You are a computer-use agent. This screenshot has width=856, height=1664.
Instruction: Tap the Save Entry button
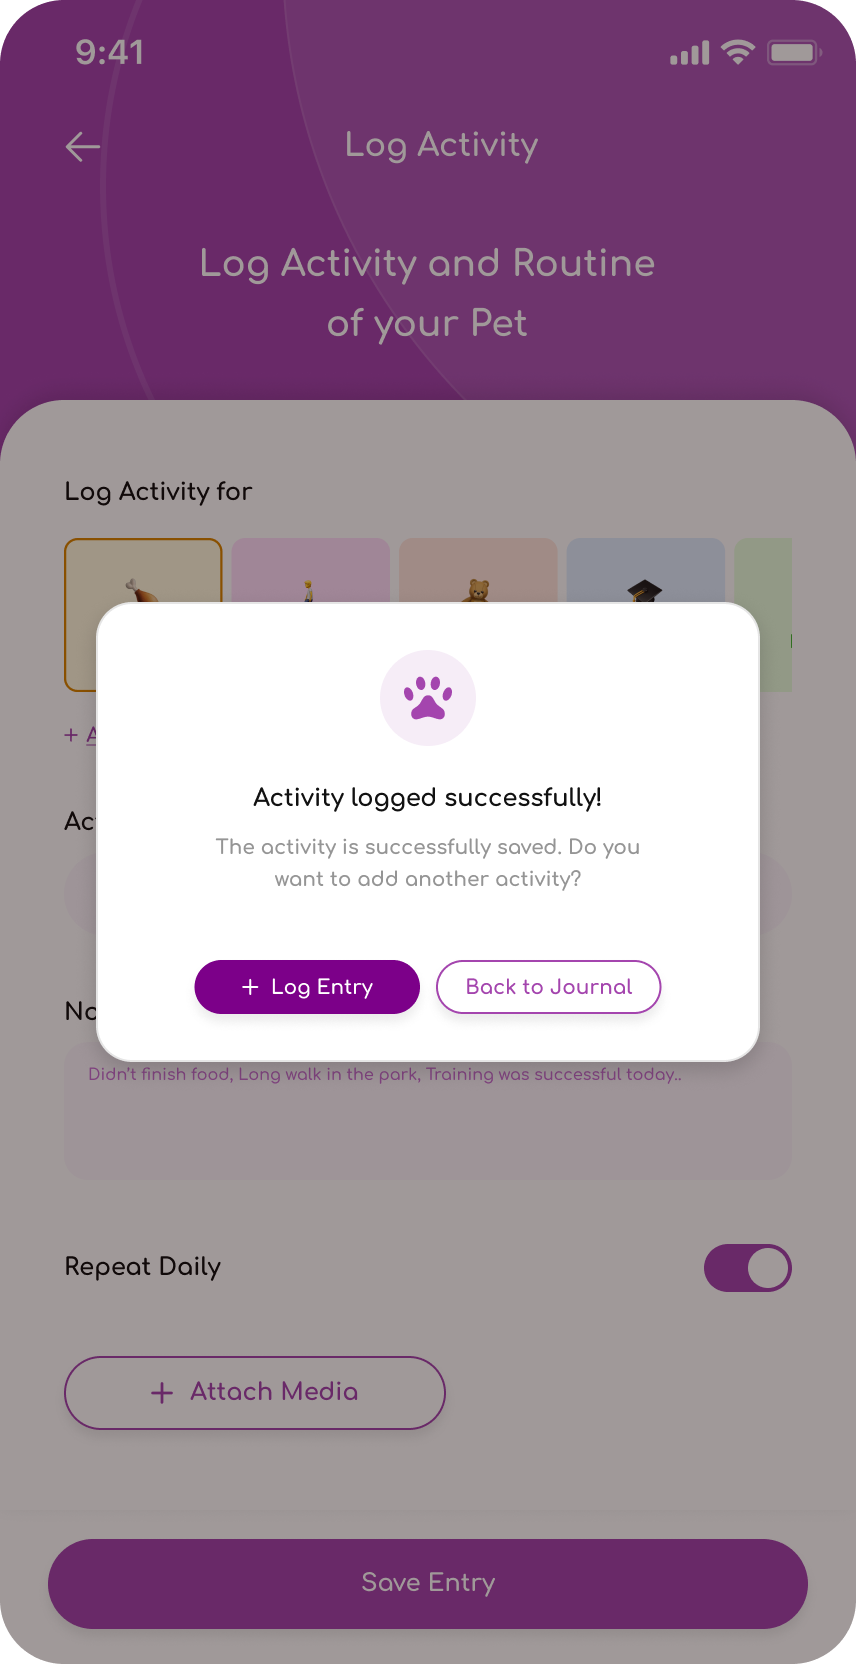pos(428,1583)
